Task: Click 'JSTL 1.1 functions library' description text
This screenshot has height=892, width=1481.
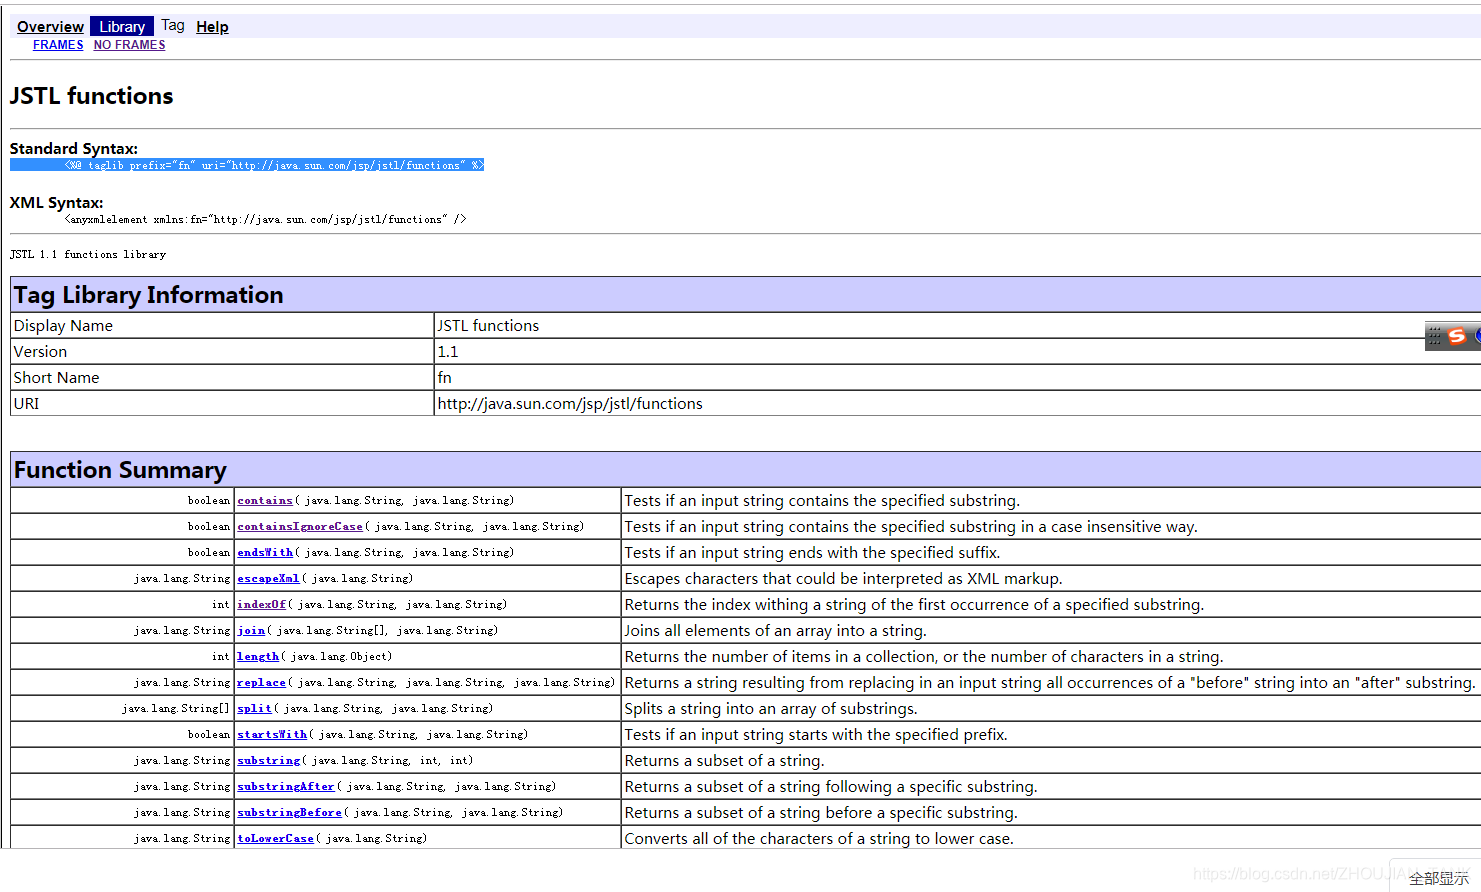Action: (88, 254)
